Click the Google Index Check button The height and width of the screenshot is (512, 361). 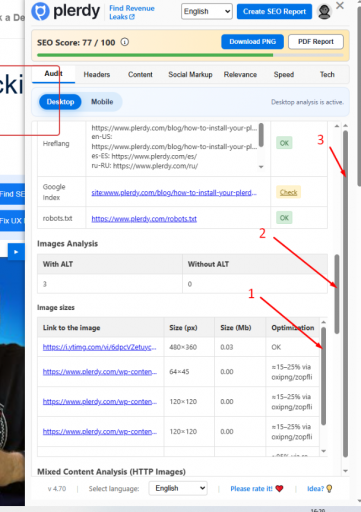click(288, 192)
